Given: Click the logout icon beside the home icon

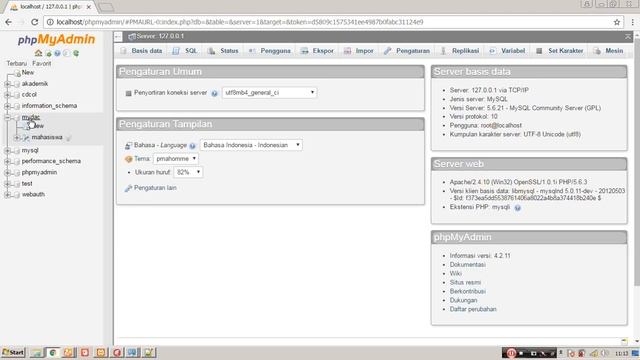Looking at the screenshot, I should pos(49,53).
